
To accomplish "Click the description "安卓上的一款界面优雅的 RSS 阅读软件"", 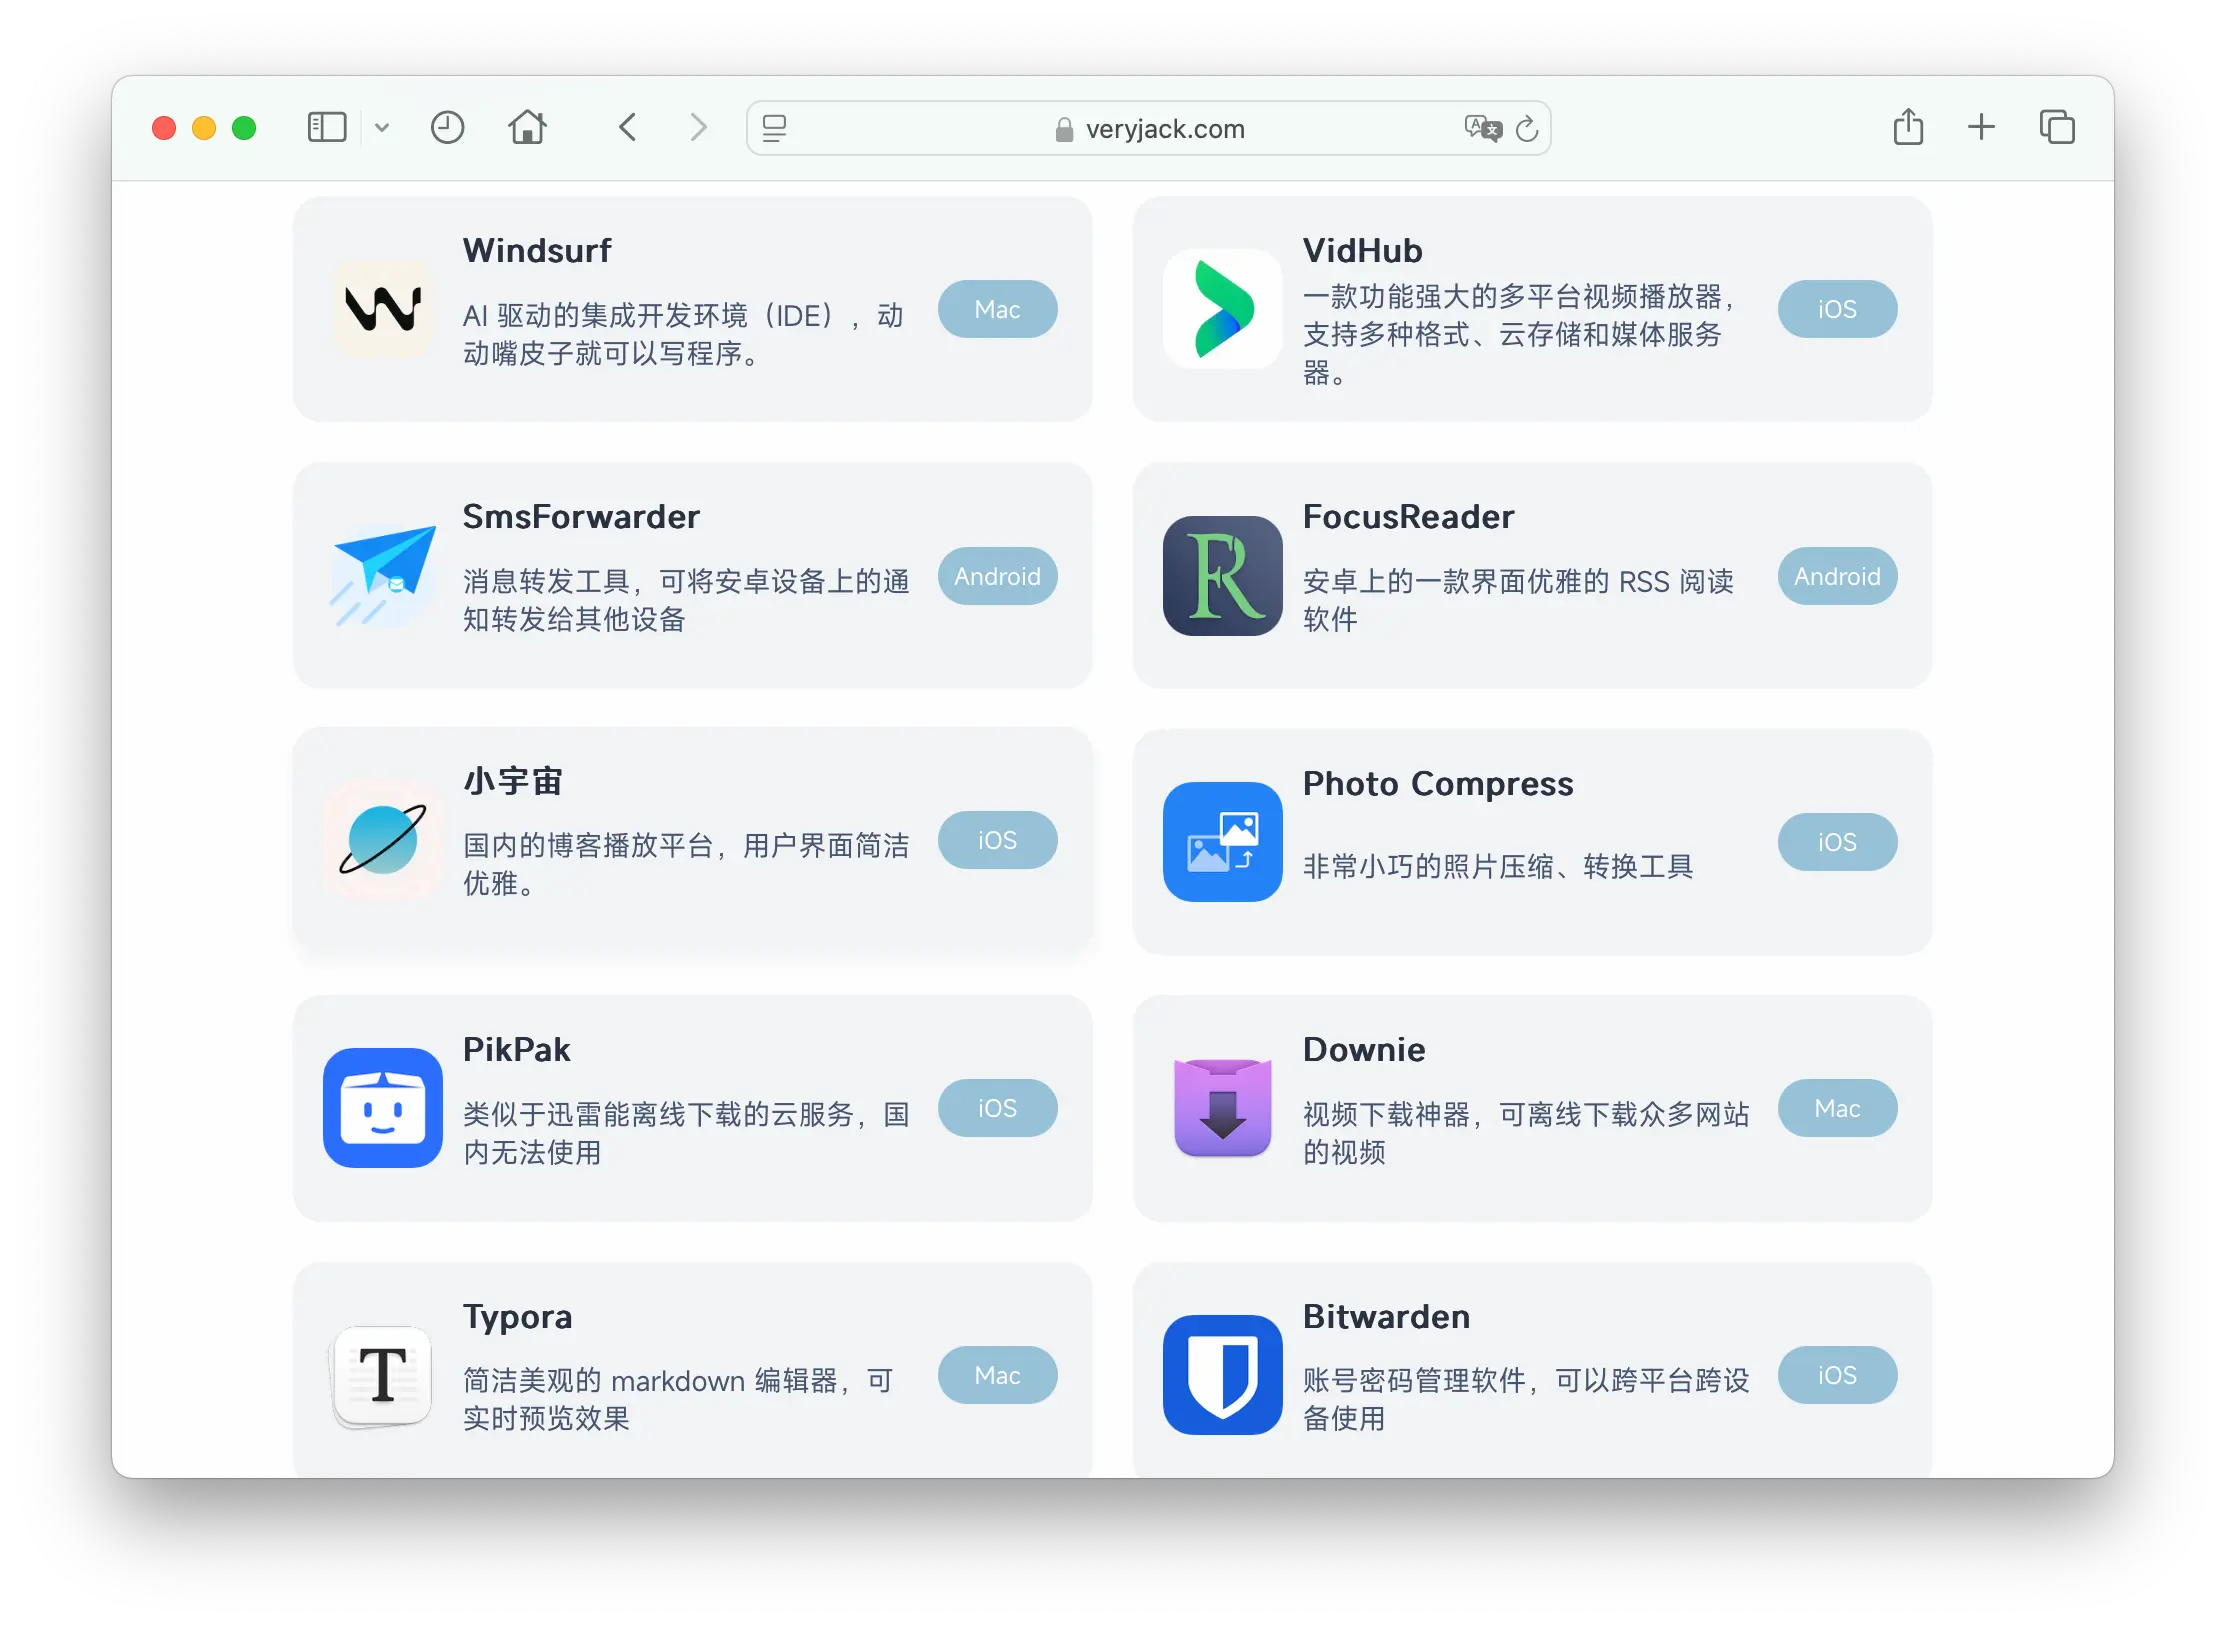I will 1518,600.
